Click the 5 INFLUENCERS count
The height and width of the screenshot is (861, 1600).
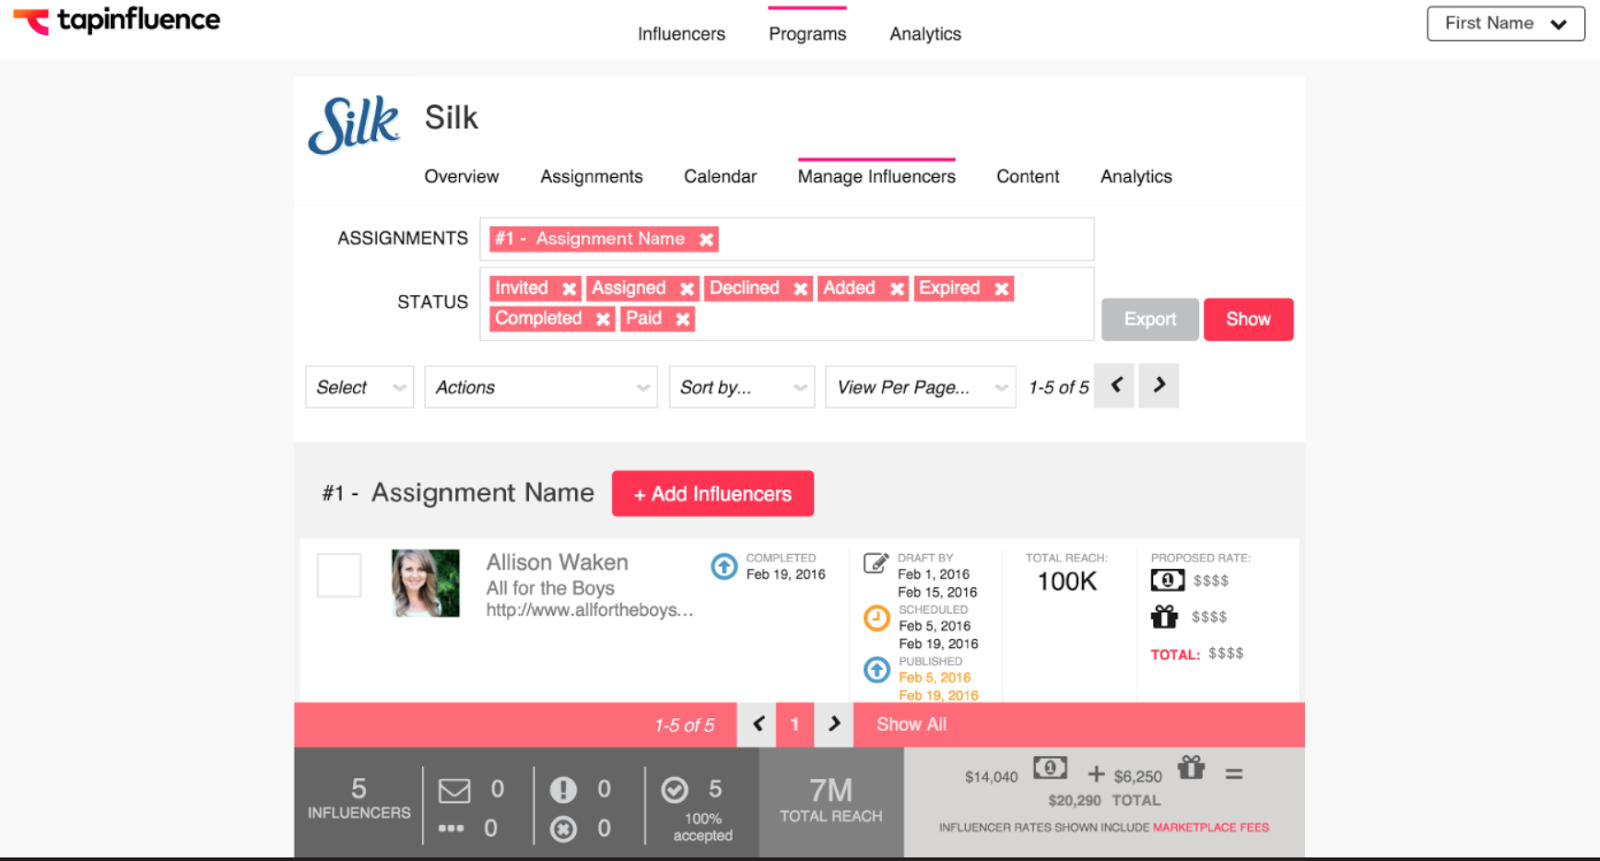pyautogui.click(x=359, y=799)
